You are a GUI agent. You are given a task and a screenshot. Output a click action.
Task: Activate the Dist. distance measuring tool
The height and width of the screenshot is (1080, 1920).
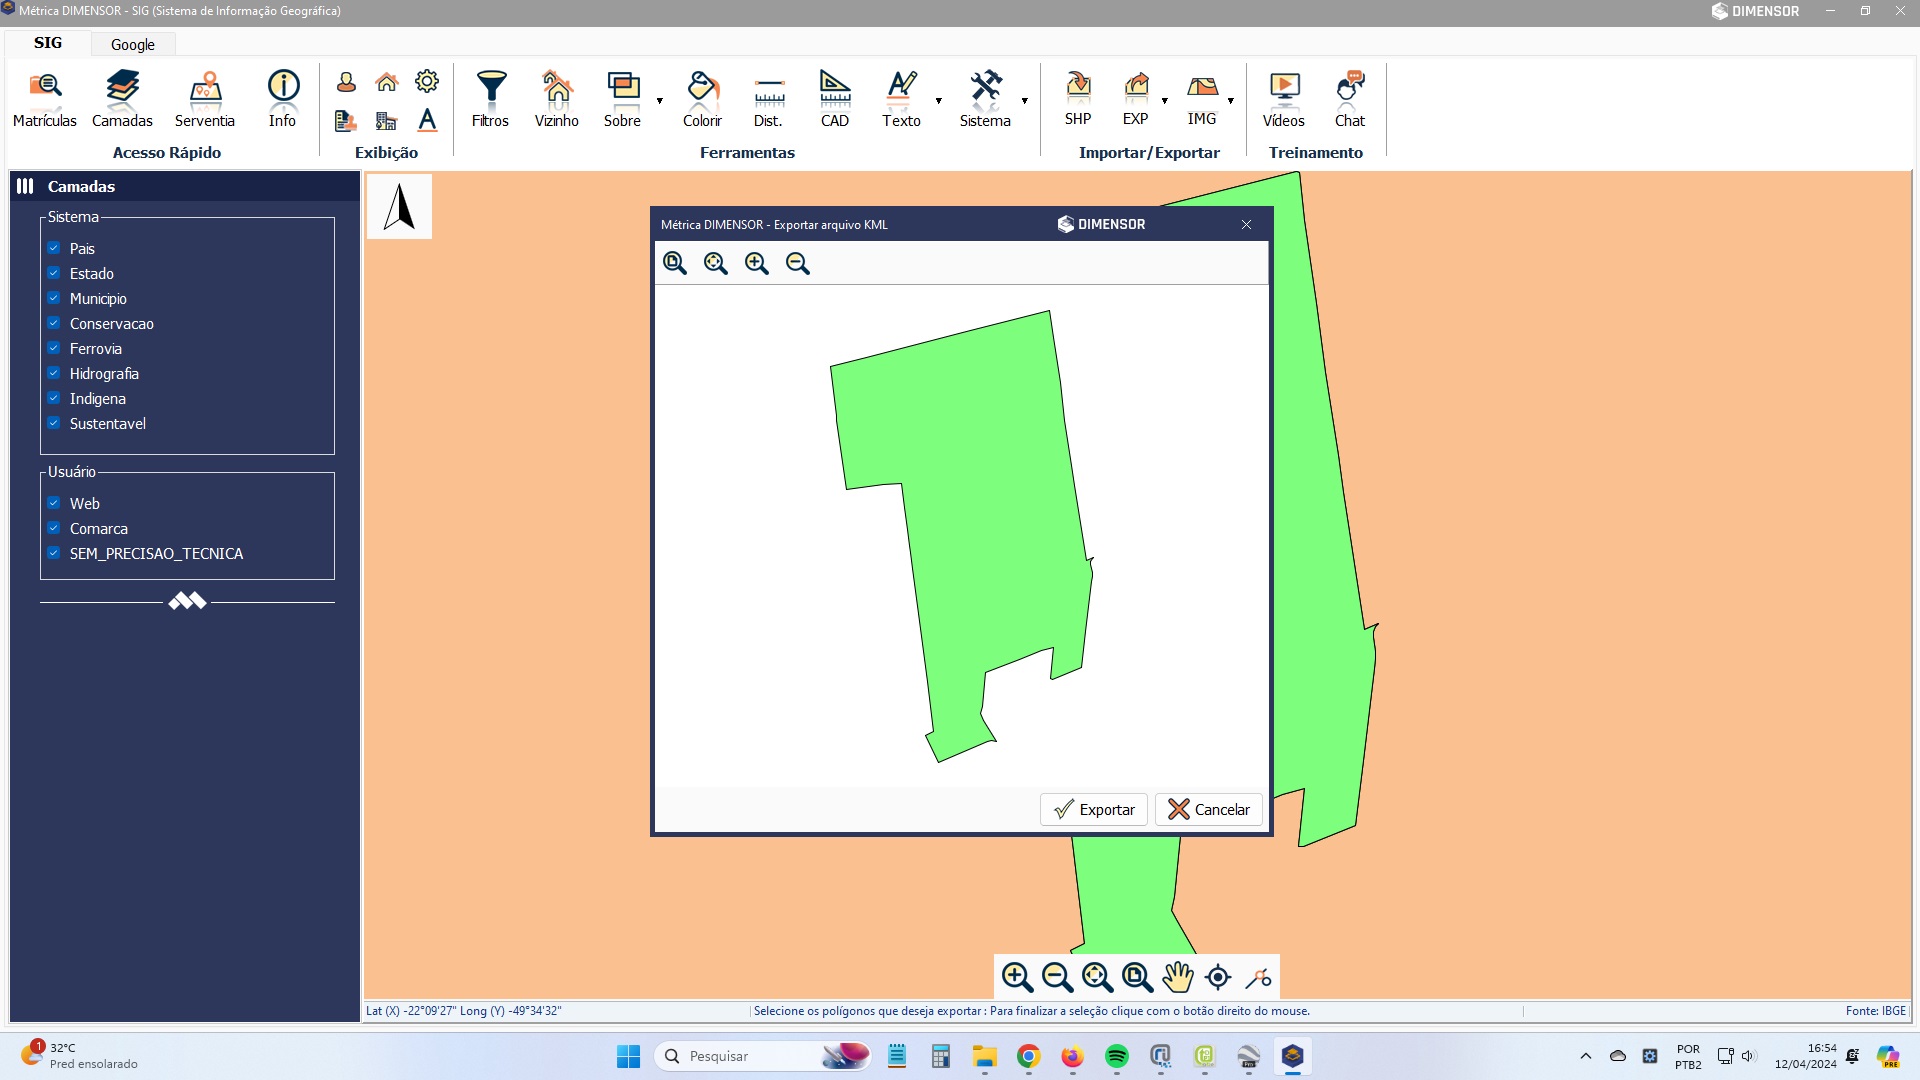click(x=768, y=99)
